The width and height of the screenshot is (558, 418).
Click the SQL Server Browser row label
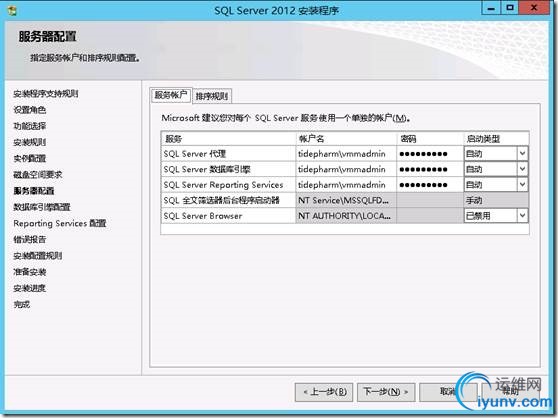pos(202,216)
